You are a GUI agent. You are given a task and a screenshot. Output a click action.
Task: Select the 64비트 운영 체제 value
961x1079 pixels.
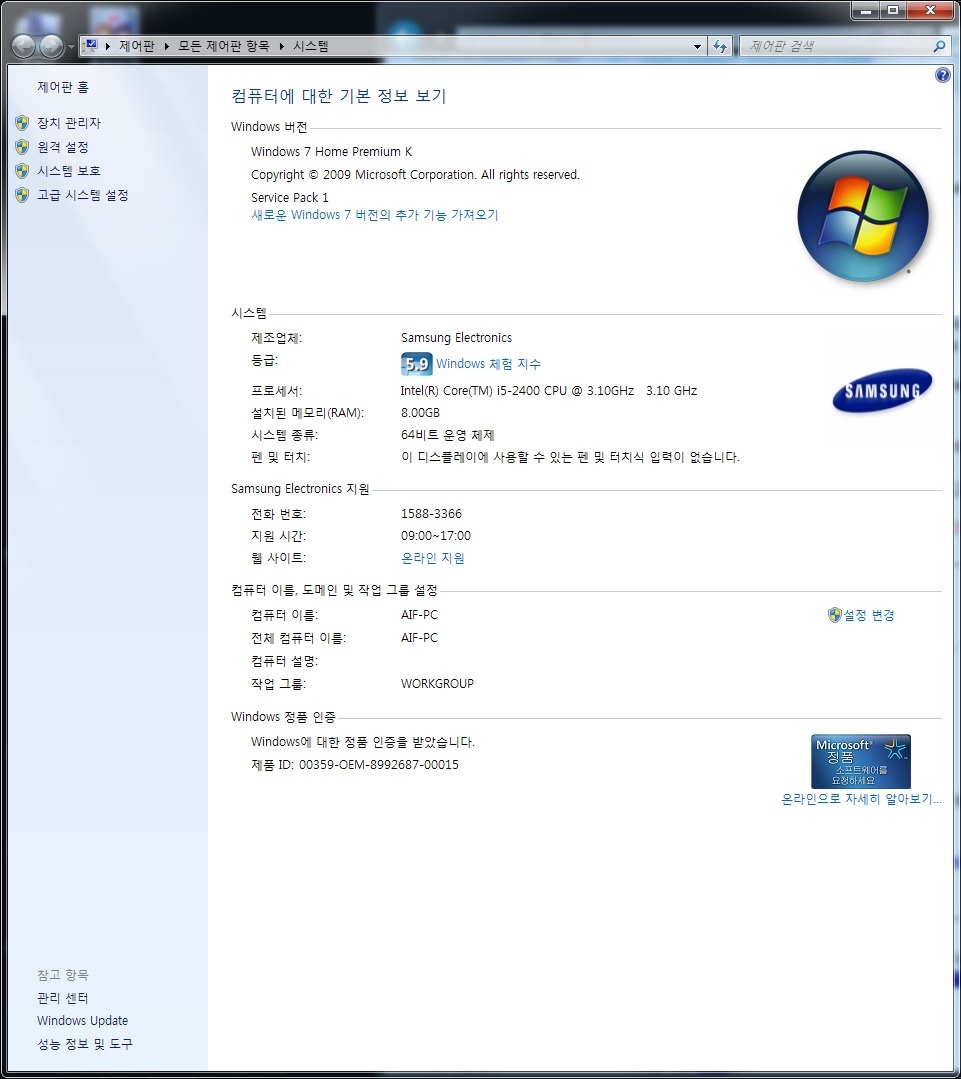[448, 435]
